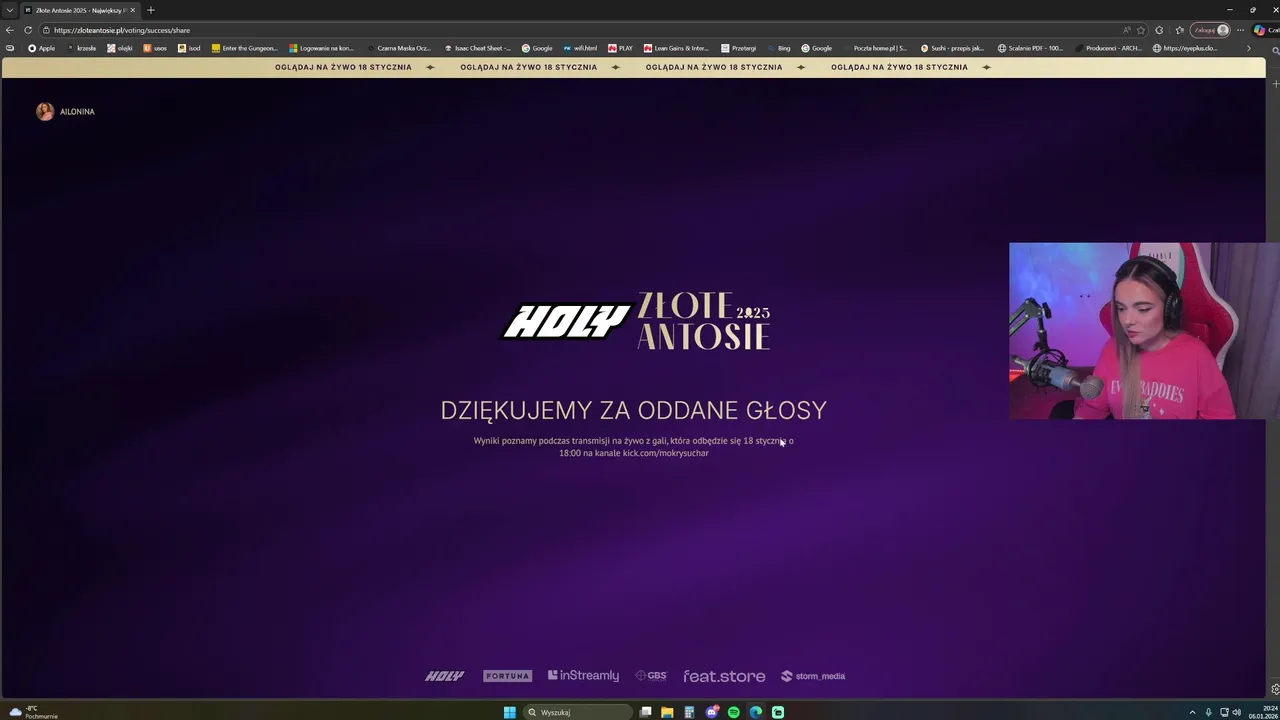Image resolution: width=1280 pixels, height=720 pixels.
Task: Open the Poczta home.pl bookmark
Action: click(875, 48)
